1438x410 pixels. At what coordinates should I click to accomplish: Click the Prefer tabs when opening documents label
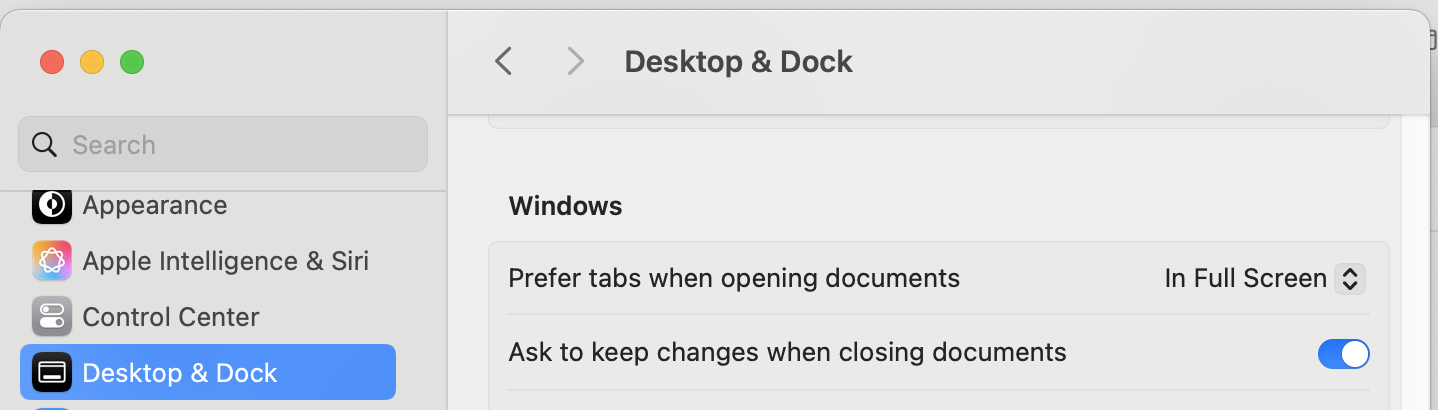click(734, 278)
